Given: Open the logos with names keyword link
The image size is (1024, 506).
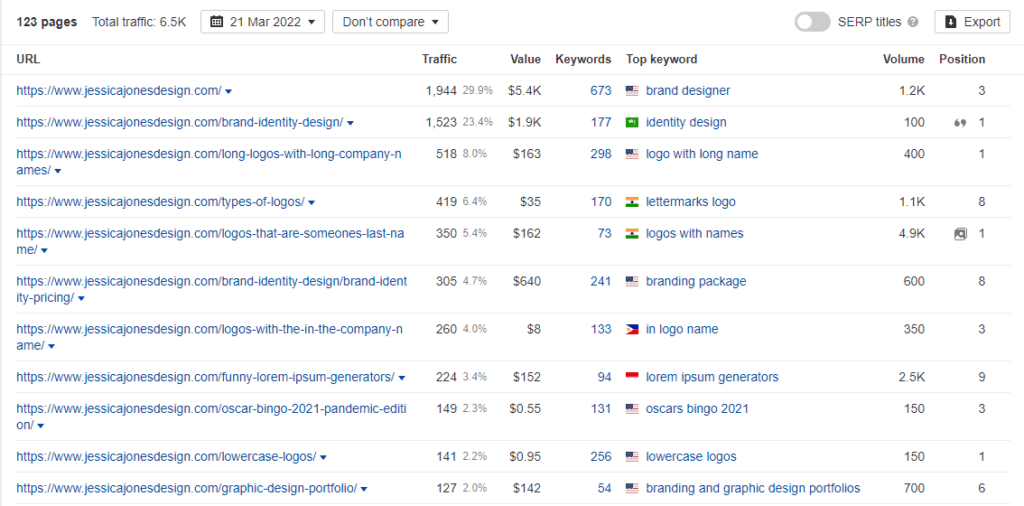Looking at the screenshot, I should click(x=694, y=233).
